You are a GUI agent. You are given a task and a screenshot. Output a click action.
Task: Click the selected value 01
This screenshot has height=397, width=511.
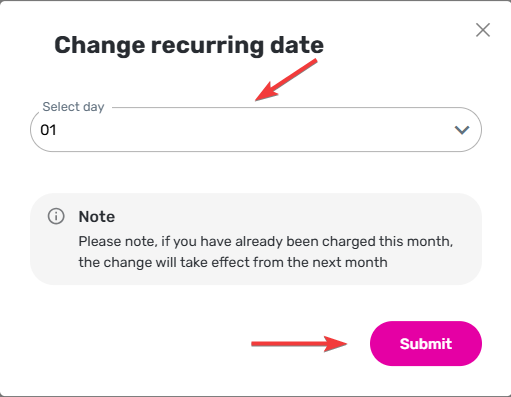tap(48, 130)
